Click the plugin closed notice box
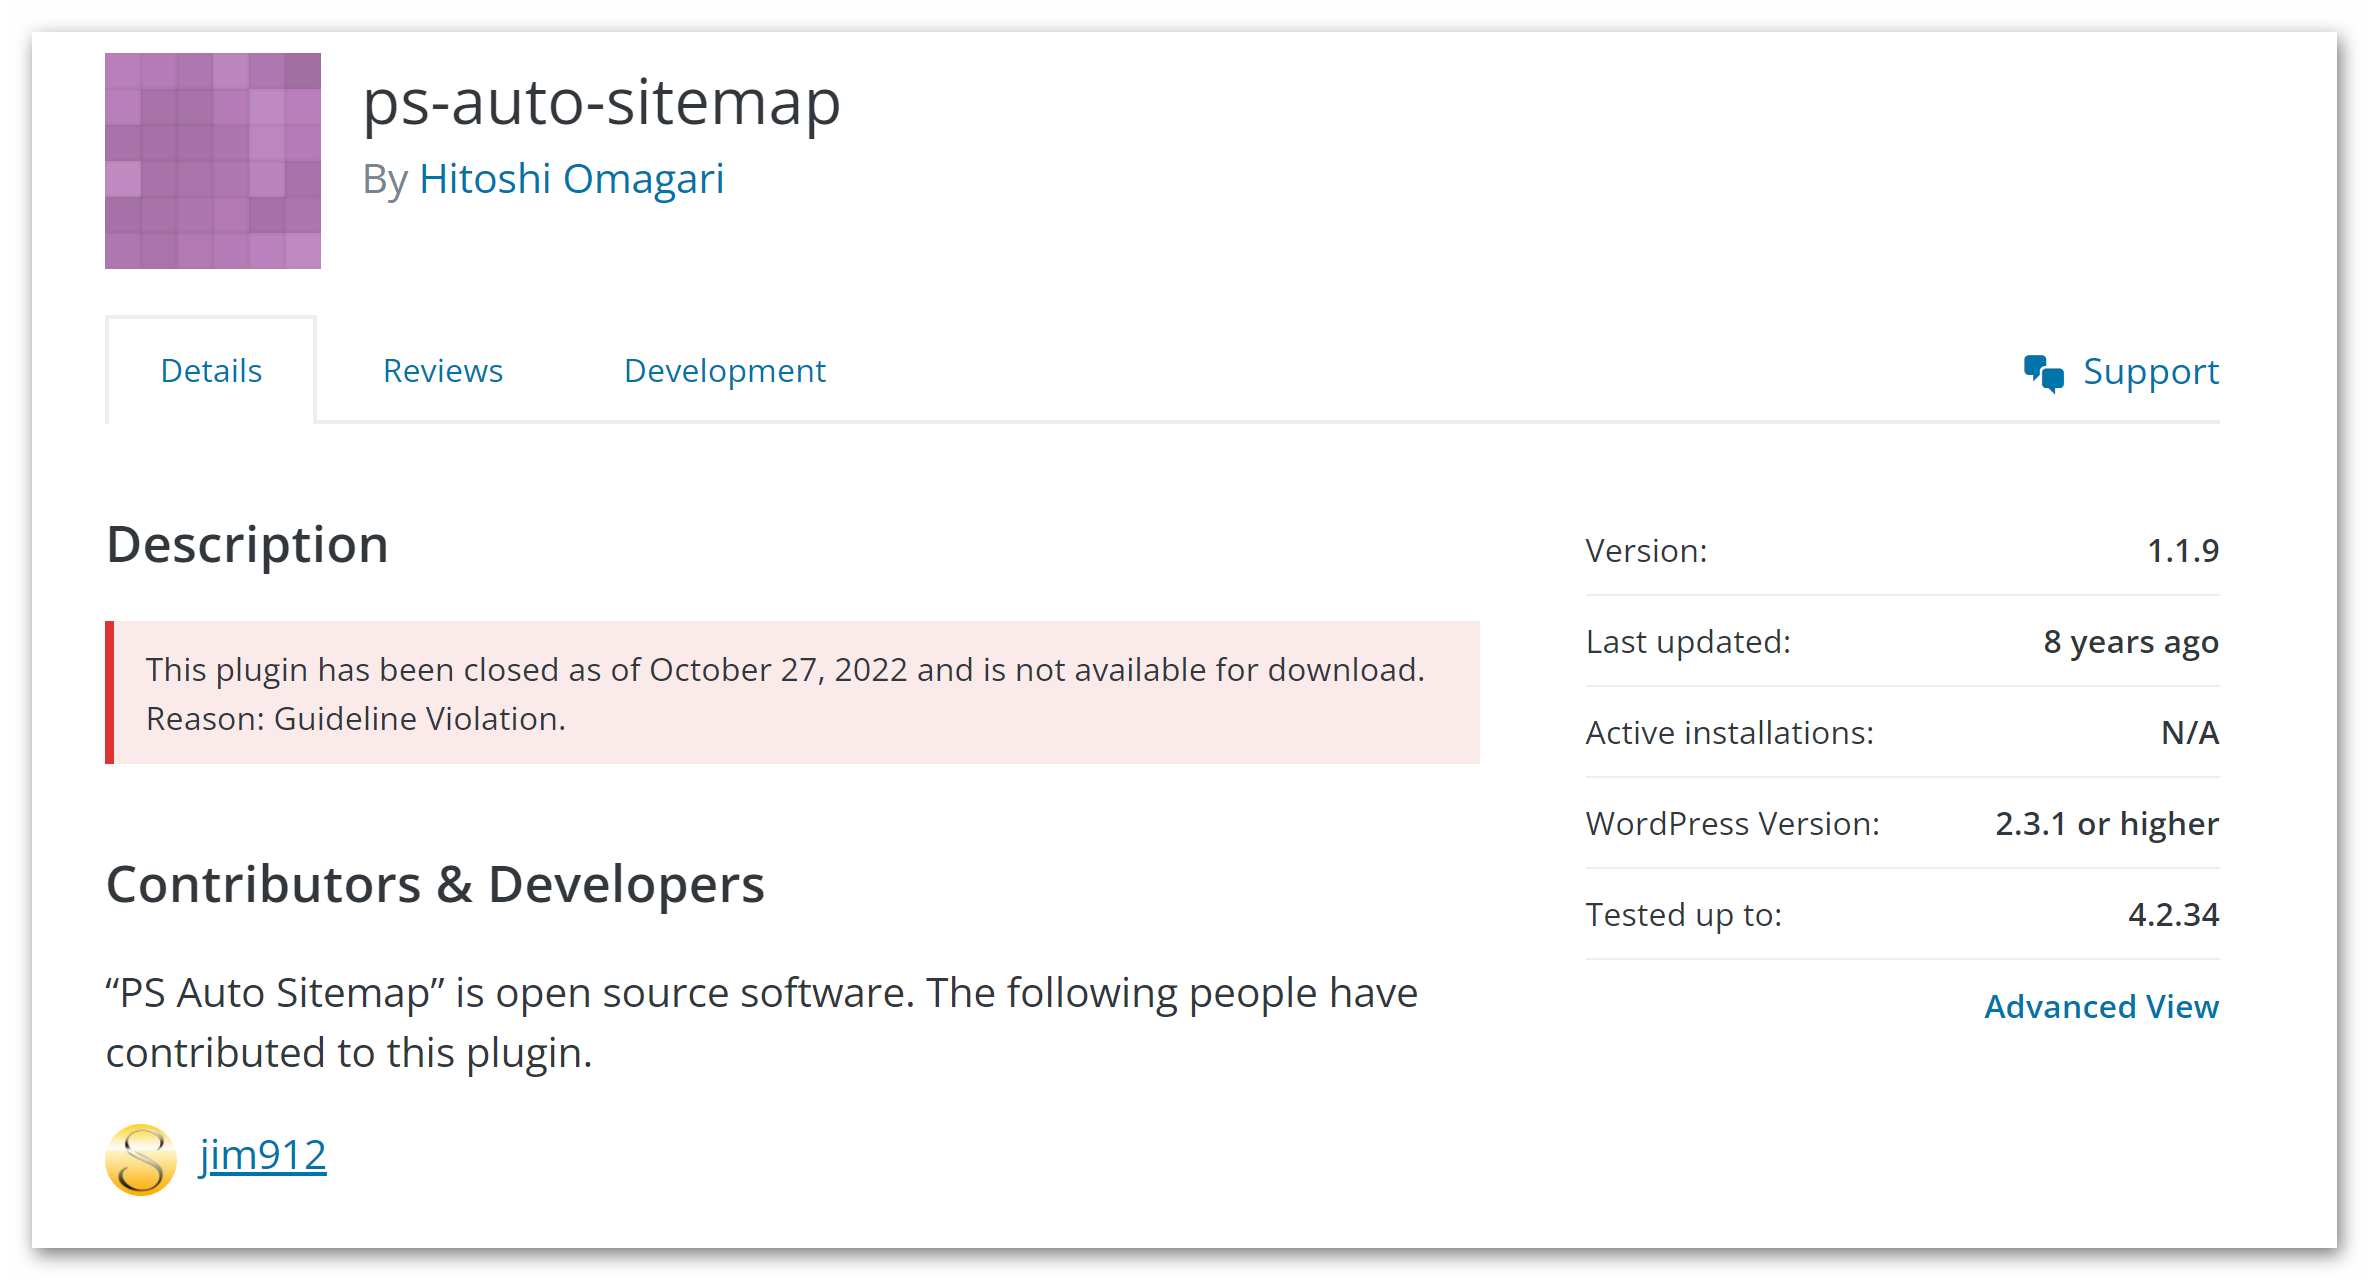The image size is (2369, 1280). [792, 693]
